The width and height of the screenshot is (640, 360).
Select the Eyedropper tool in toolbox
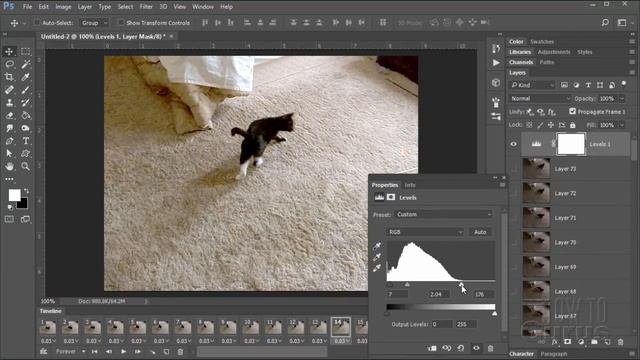(x=25, y=77)
